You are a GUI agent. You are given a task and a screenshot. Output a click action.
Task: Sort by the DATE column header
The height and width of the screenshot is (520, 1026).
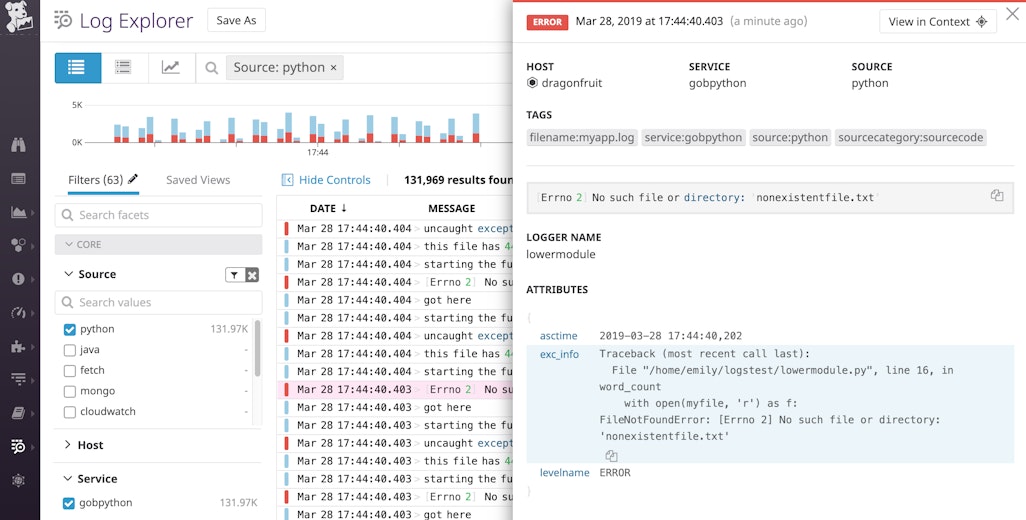pyautogui.click(x=328, y=208)
